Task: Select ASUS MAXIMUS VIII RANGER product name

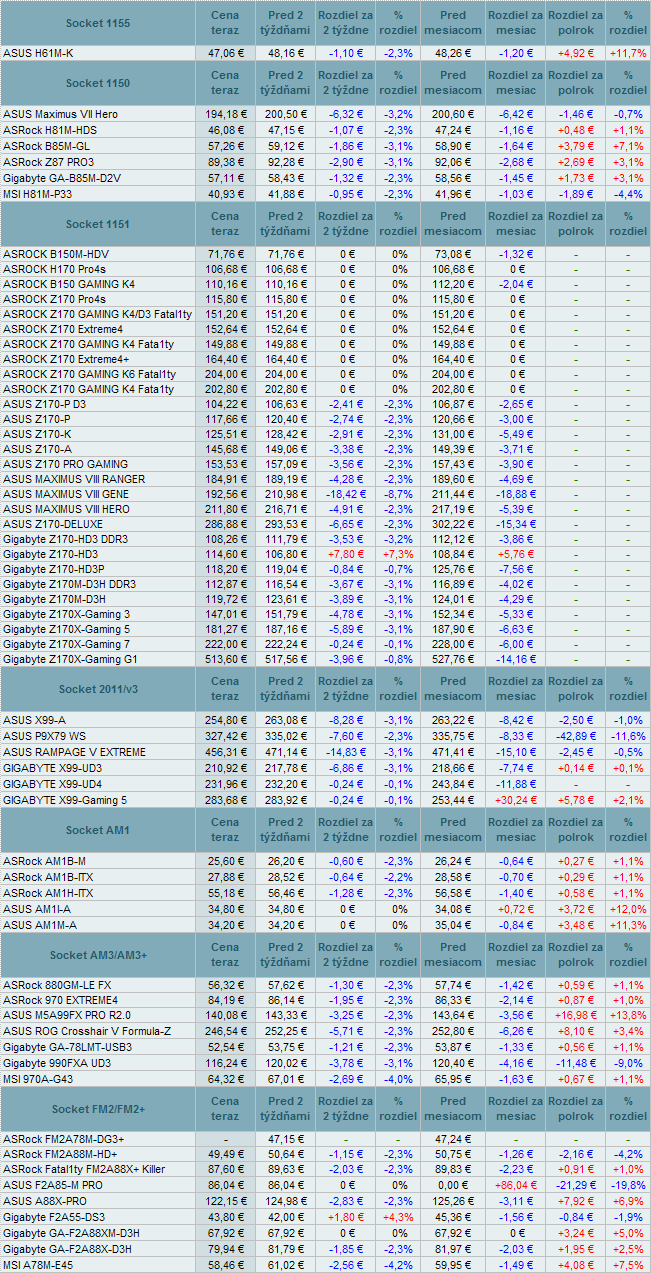Action: tap(74, 479)
